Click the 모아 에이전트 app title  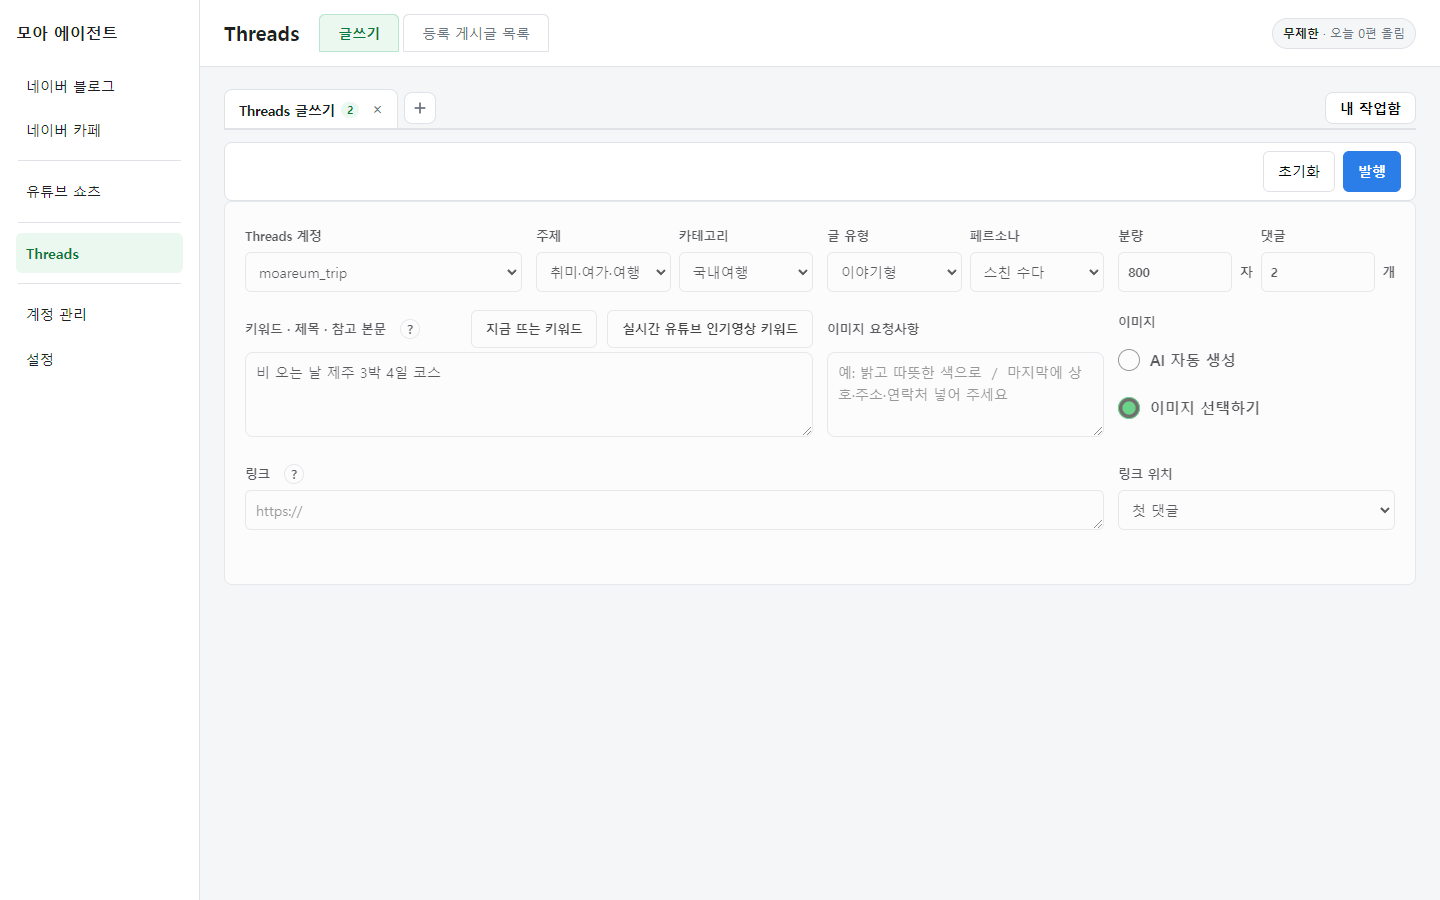click(67, 33)
